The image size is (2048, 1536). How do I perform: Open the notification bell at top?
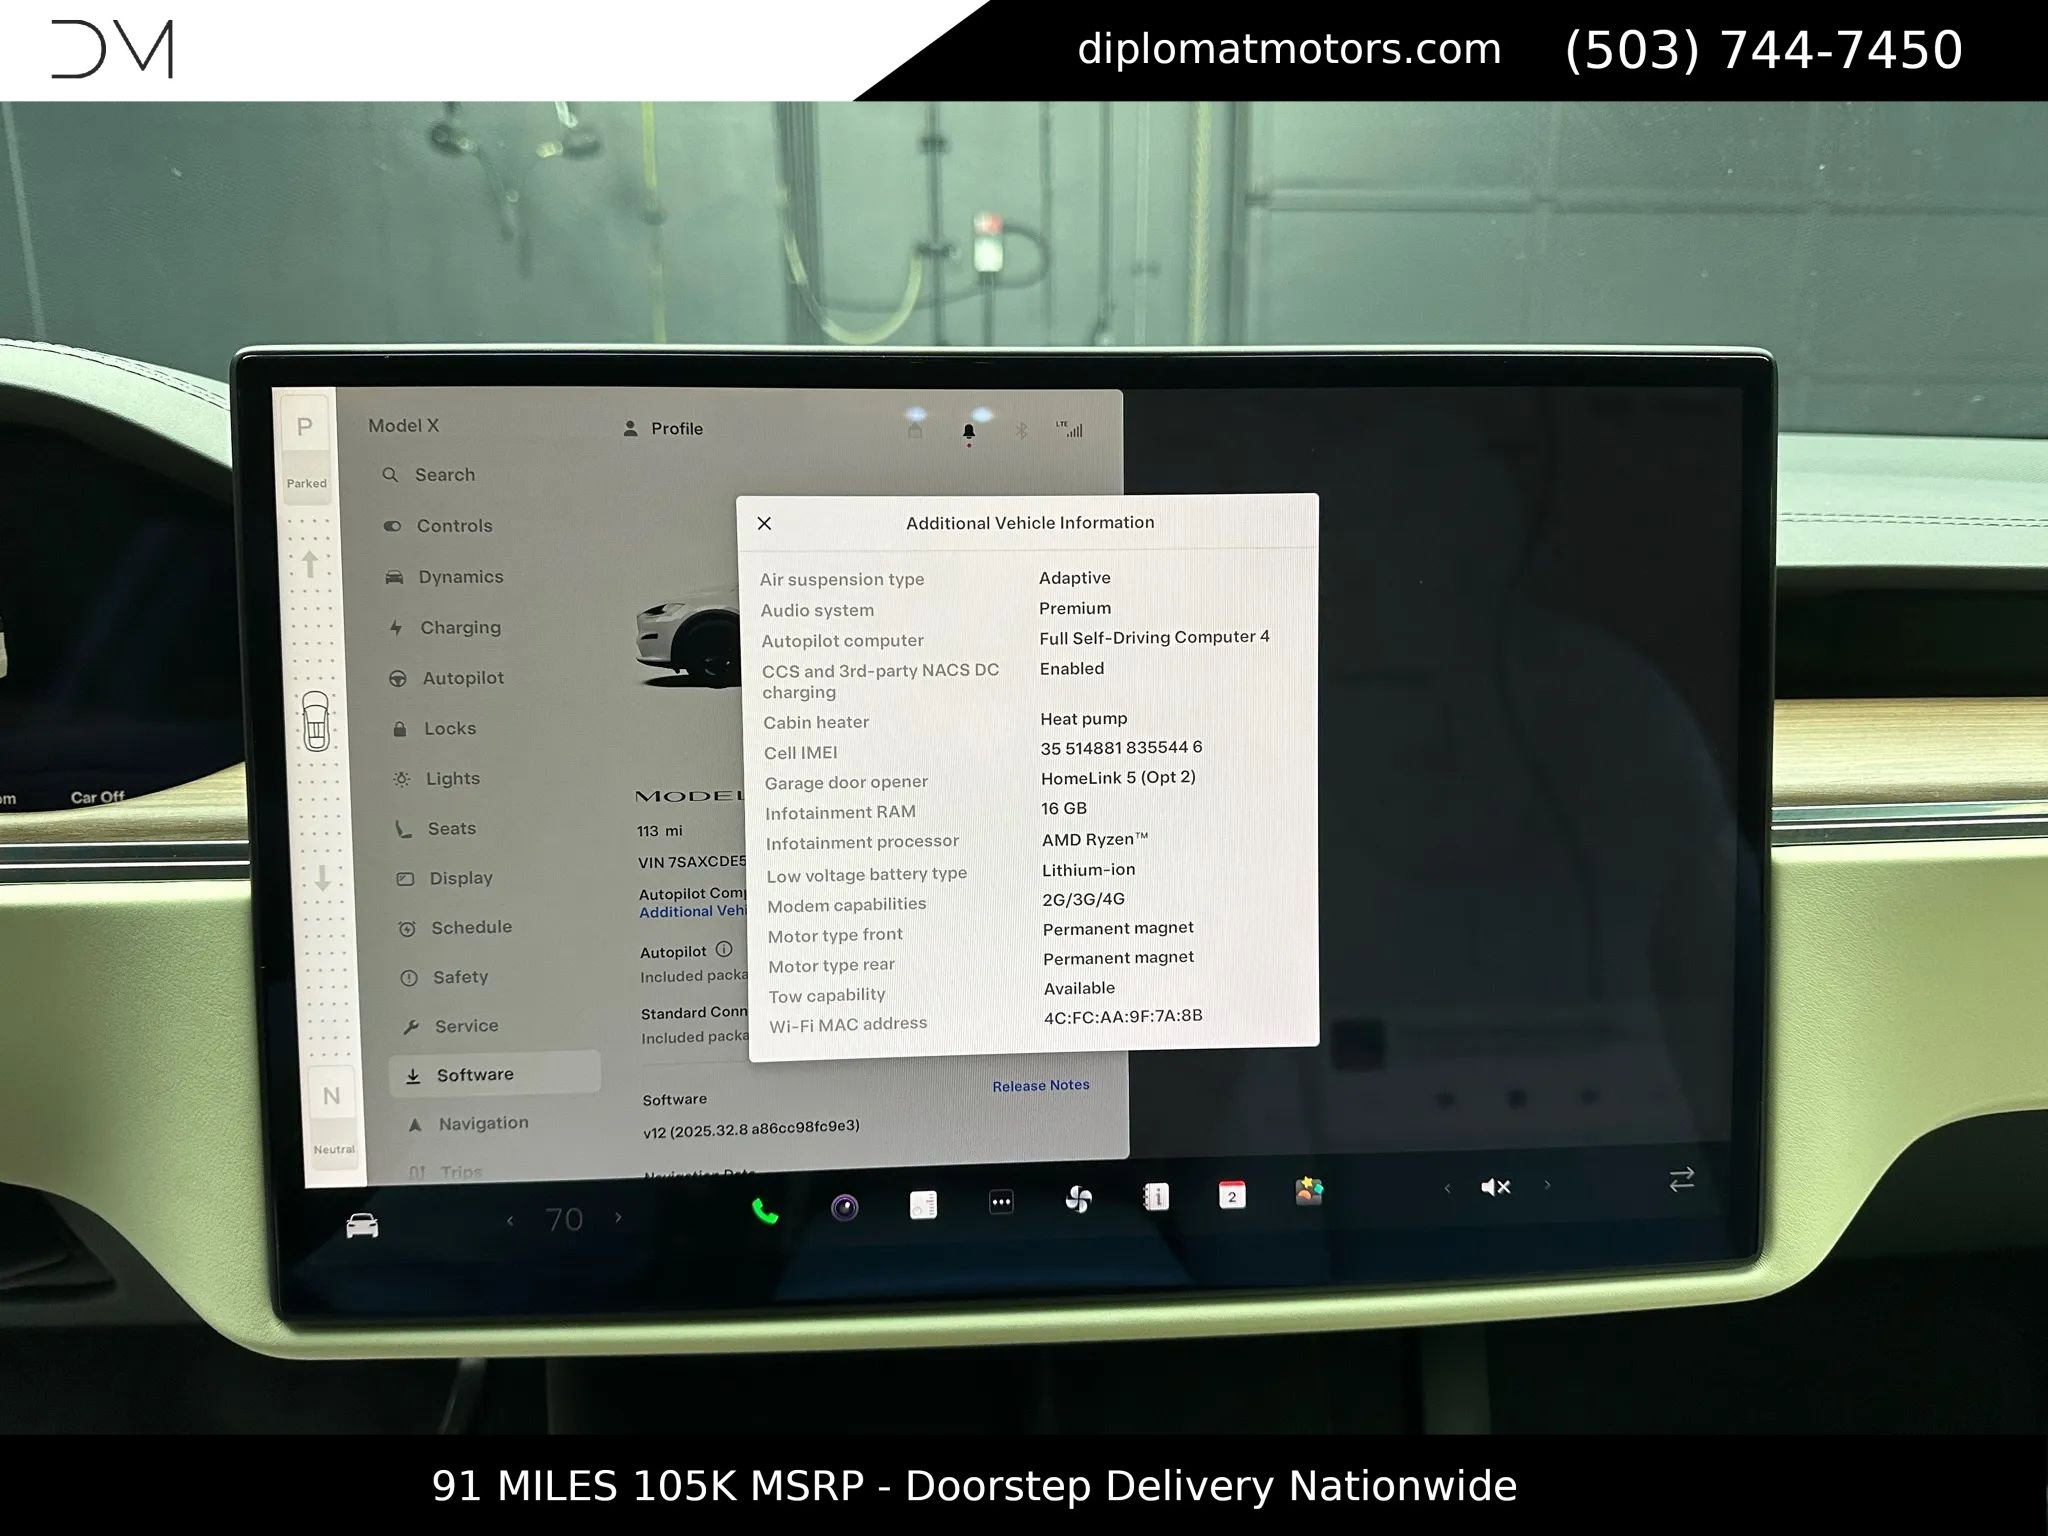(x=969, y=430)
